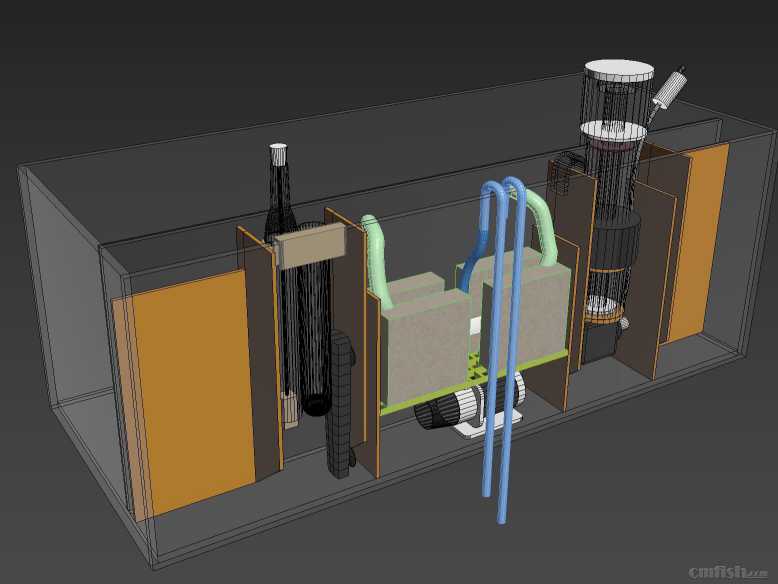778x584 pixels.
Task: Click the cmfish.com watermark
Action: point(730,571)
